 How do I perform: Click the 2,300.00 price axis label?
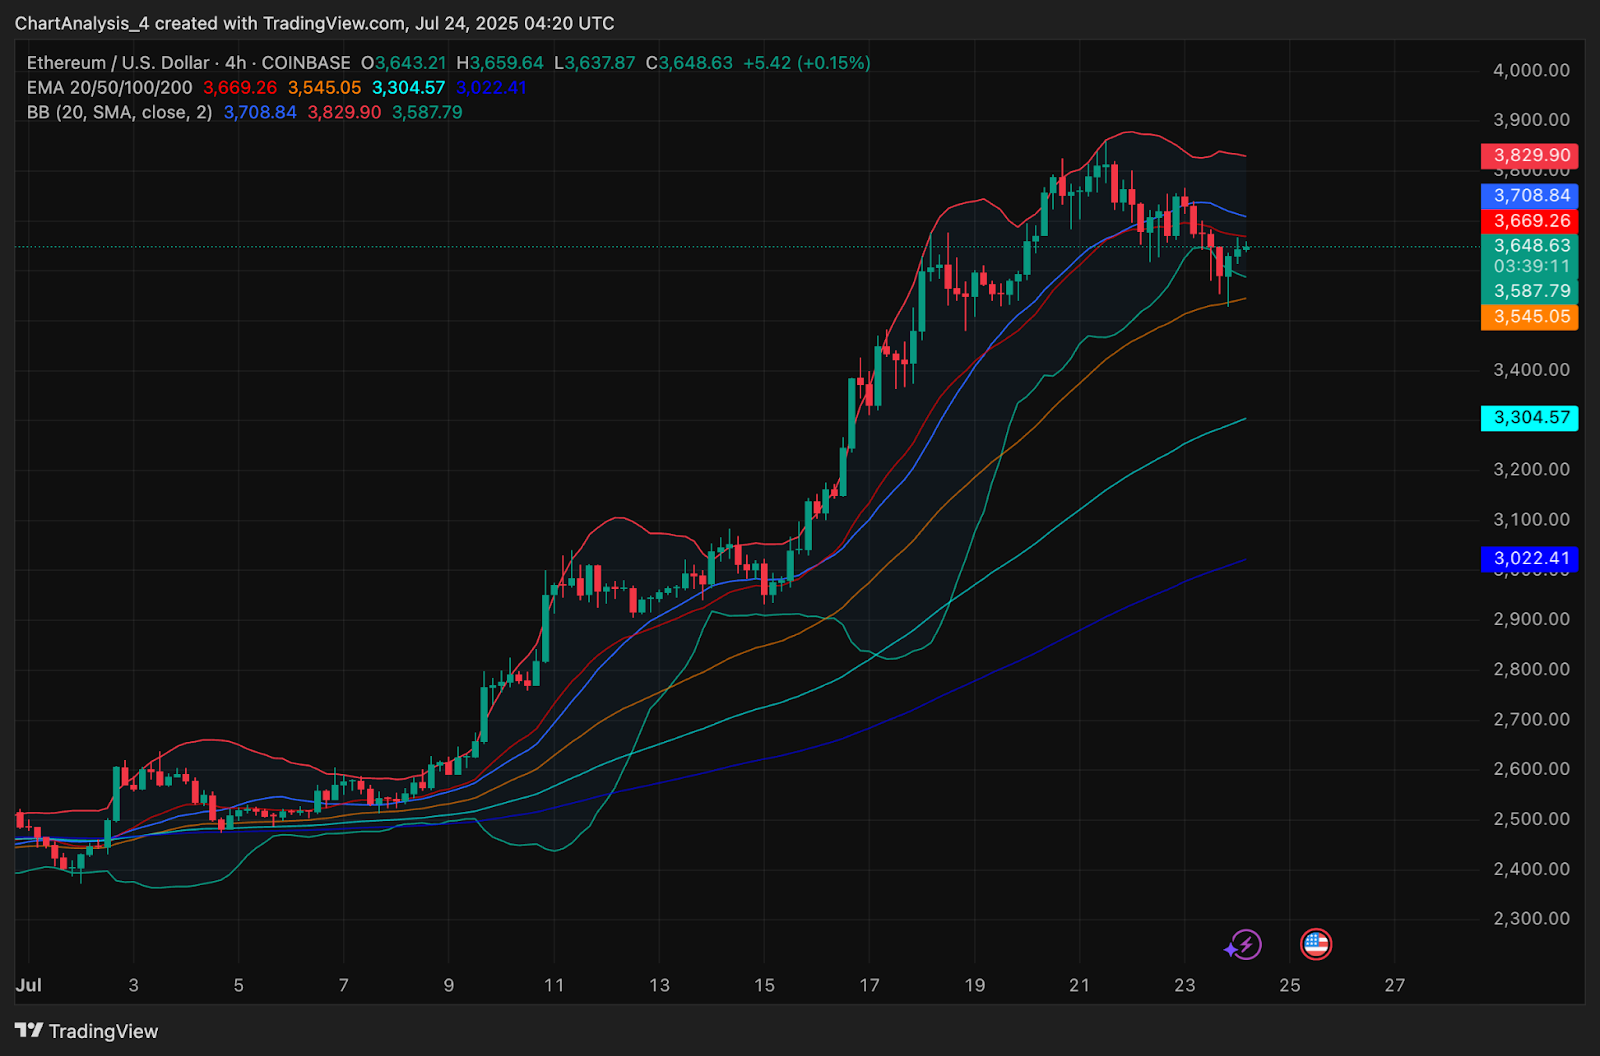[x=1531, y=918]
